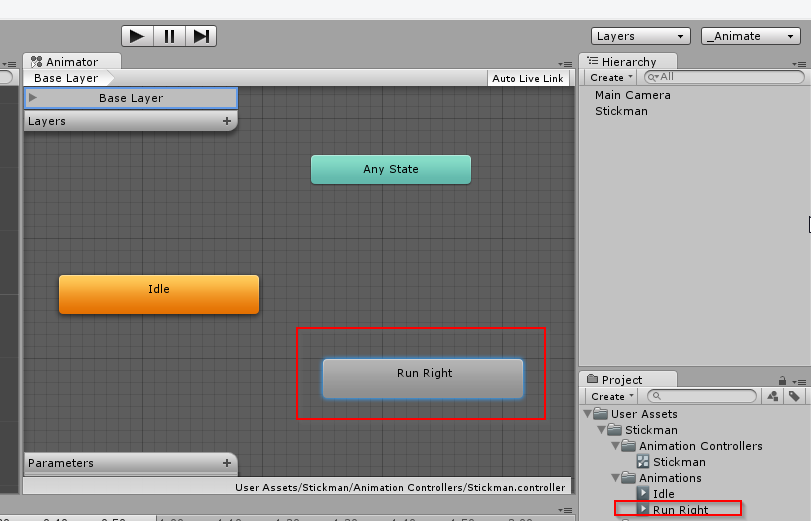
Task: Select the Idle animation clip in Project
Action: click(x=663, y=494)
